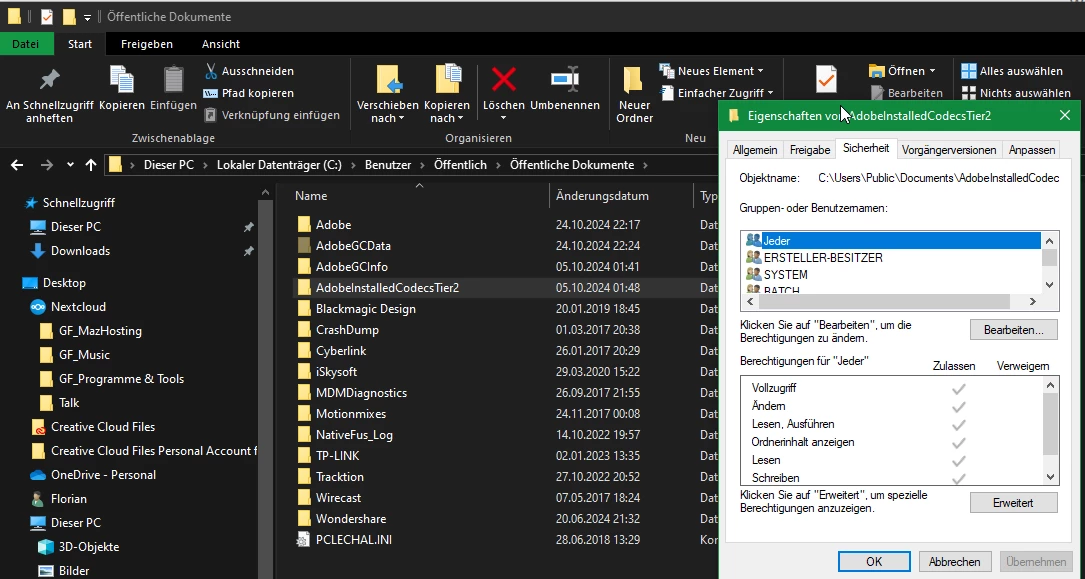Image resolution: width=1085 pixels, height=579 pixels.
Task: Click Bearbeiten in the ribbon Öffnen group
Action: click(906, 93)
